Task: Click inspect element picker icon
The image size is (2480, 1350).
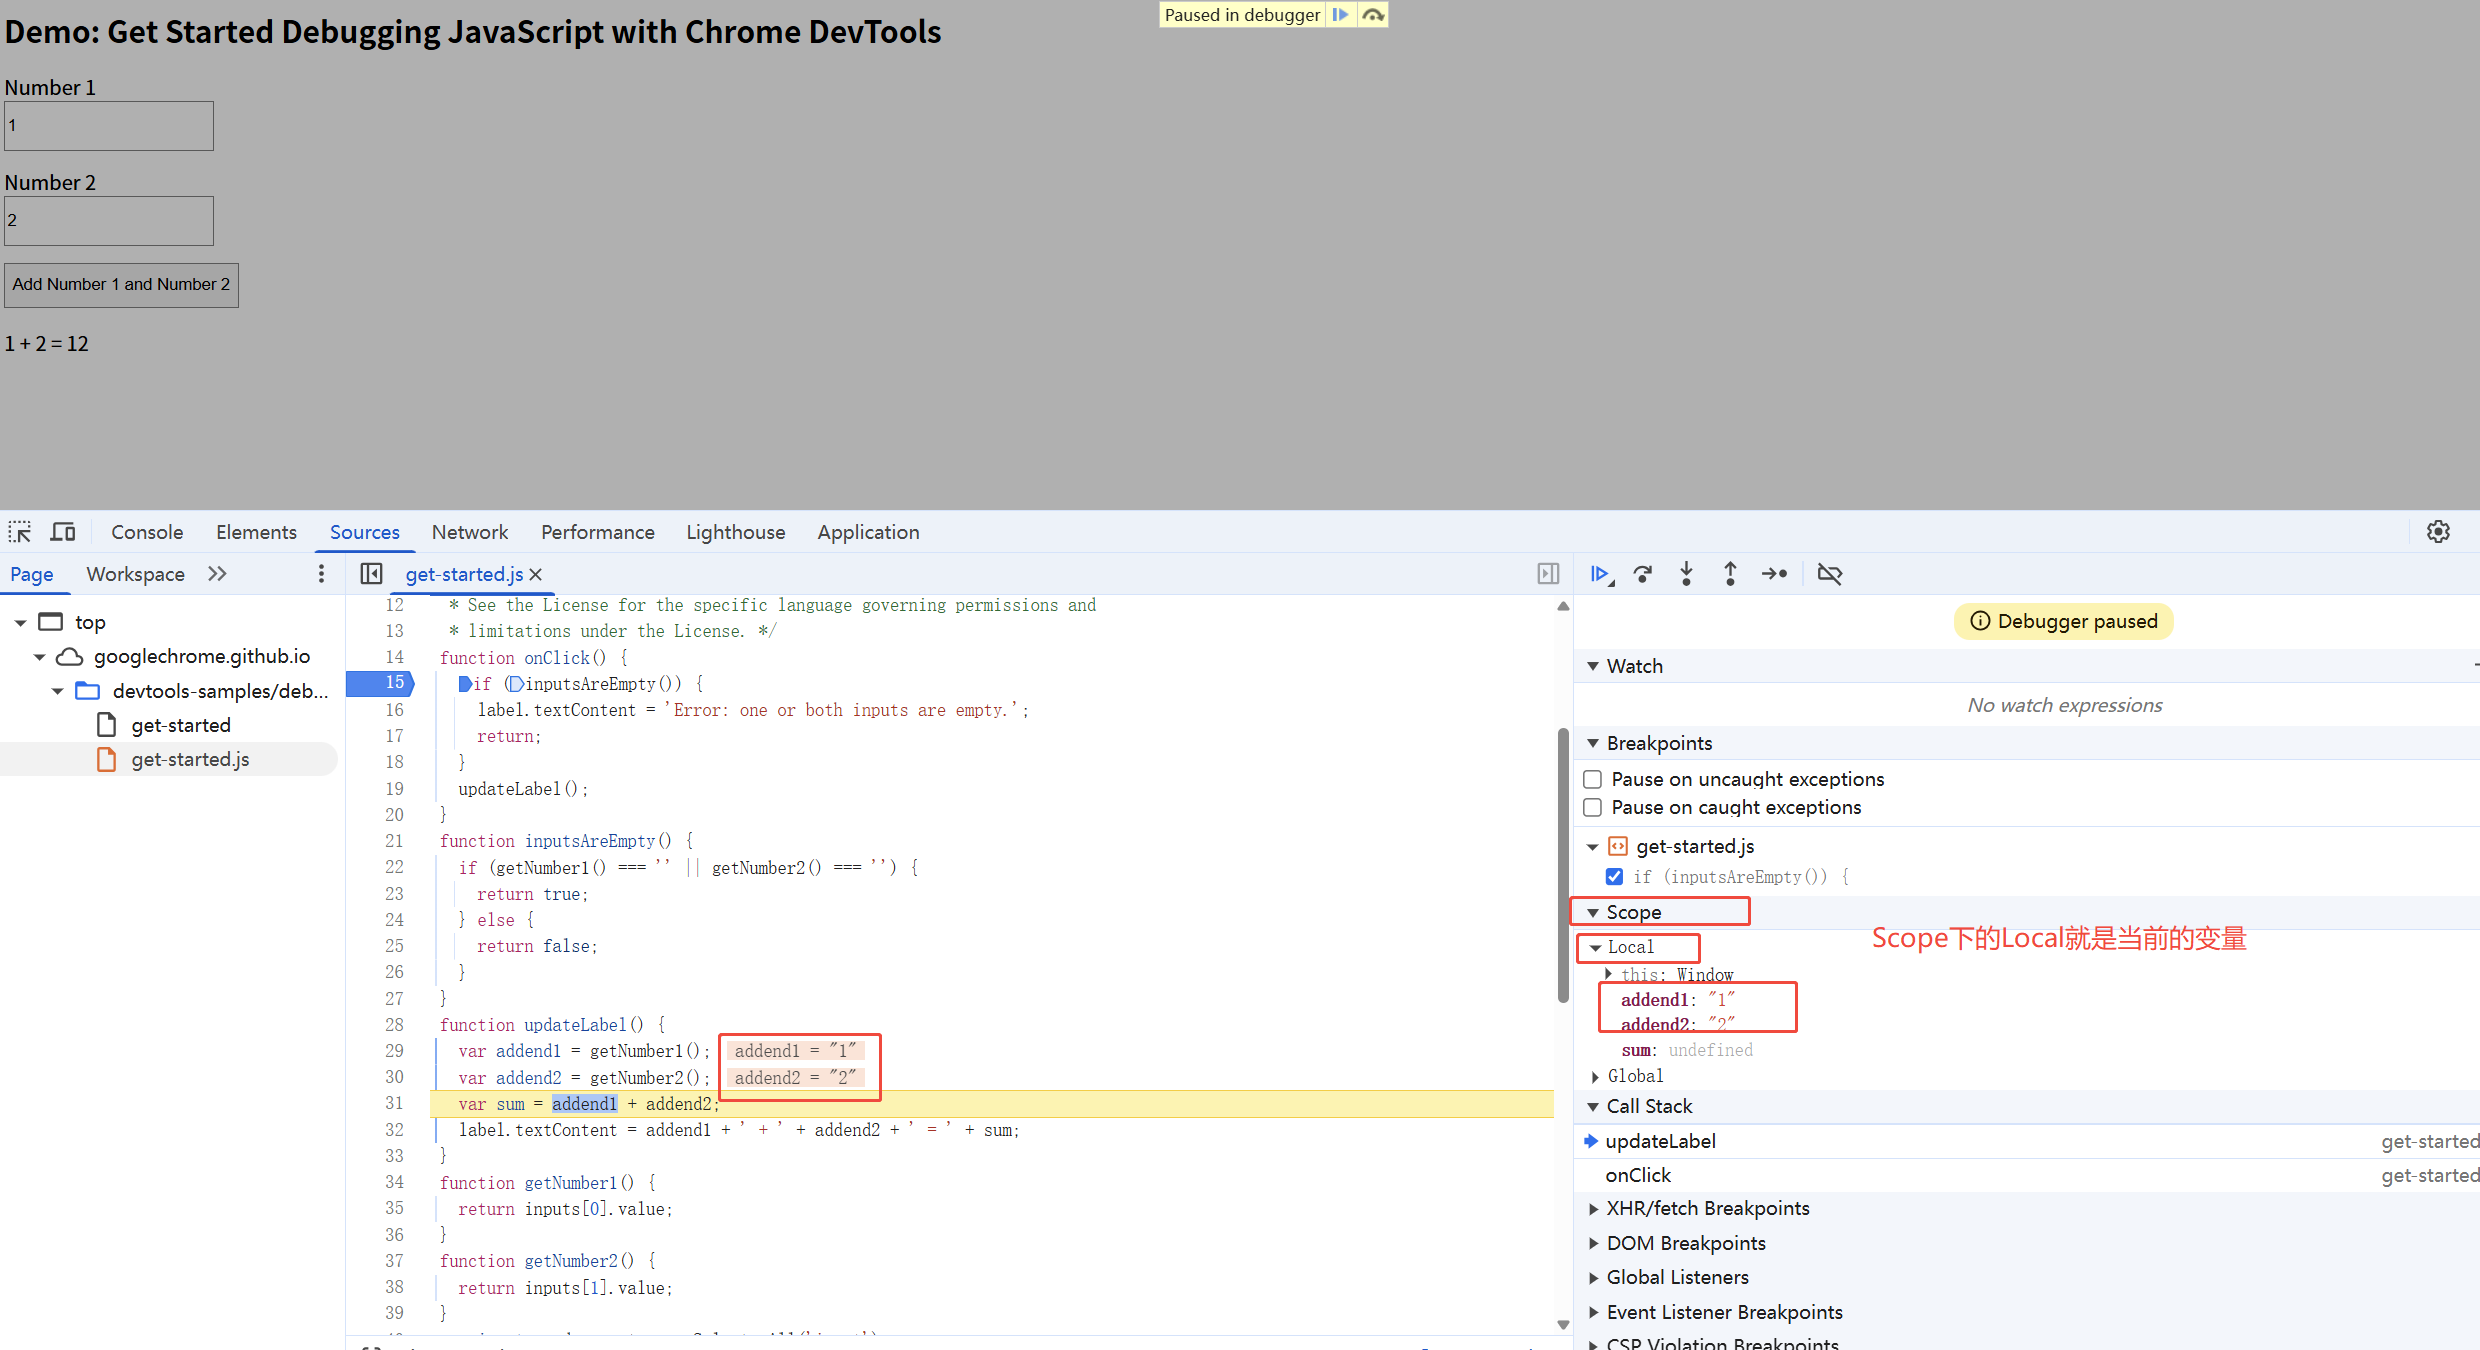Action: pos(20,532)
